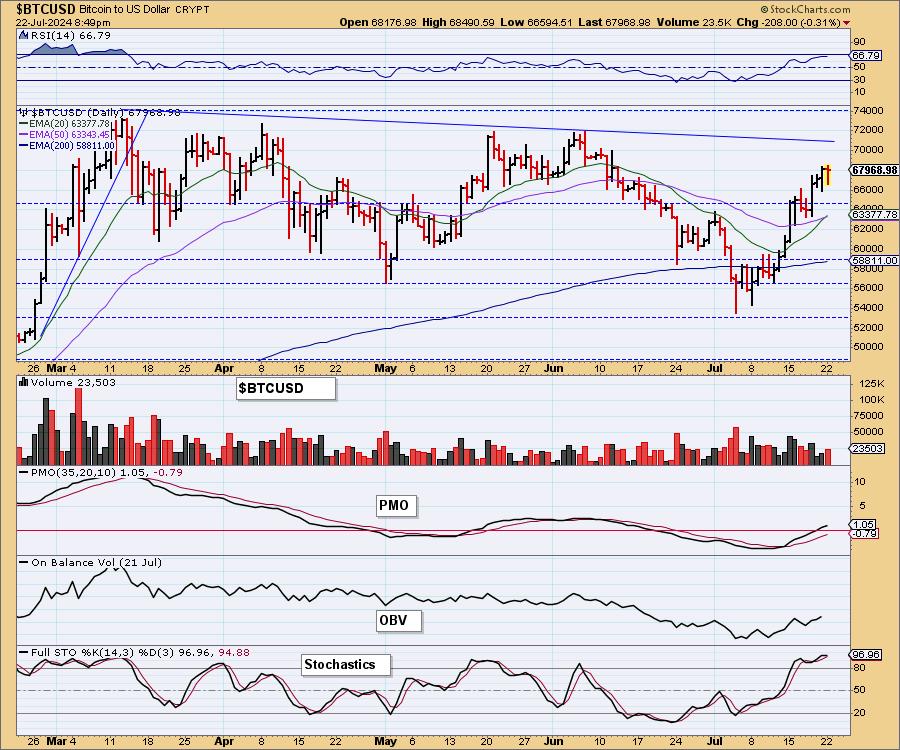Click the purple line marker beside EMA(50)
Viewport: 900px width, 750px height.
pyautogui.click(x=24, y=134)
